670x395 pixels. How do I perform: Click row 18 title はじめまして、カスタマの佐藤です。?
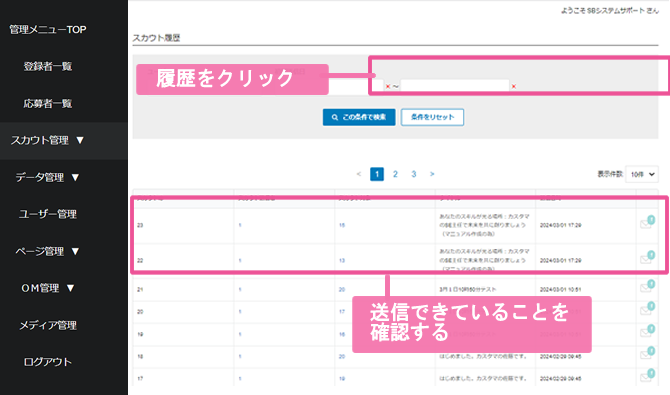483,357
